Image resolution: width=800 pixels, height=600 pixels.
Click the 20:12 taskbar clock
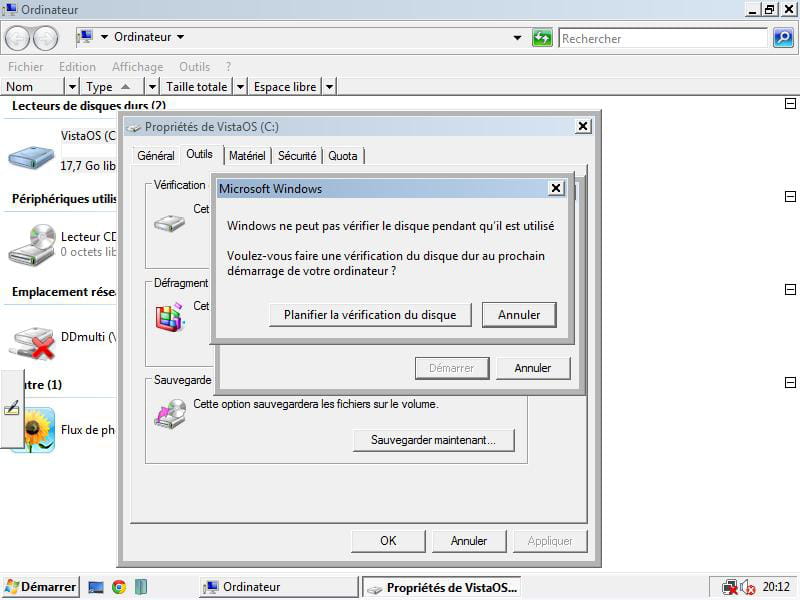point(776,587)
